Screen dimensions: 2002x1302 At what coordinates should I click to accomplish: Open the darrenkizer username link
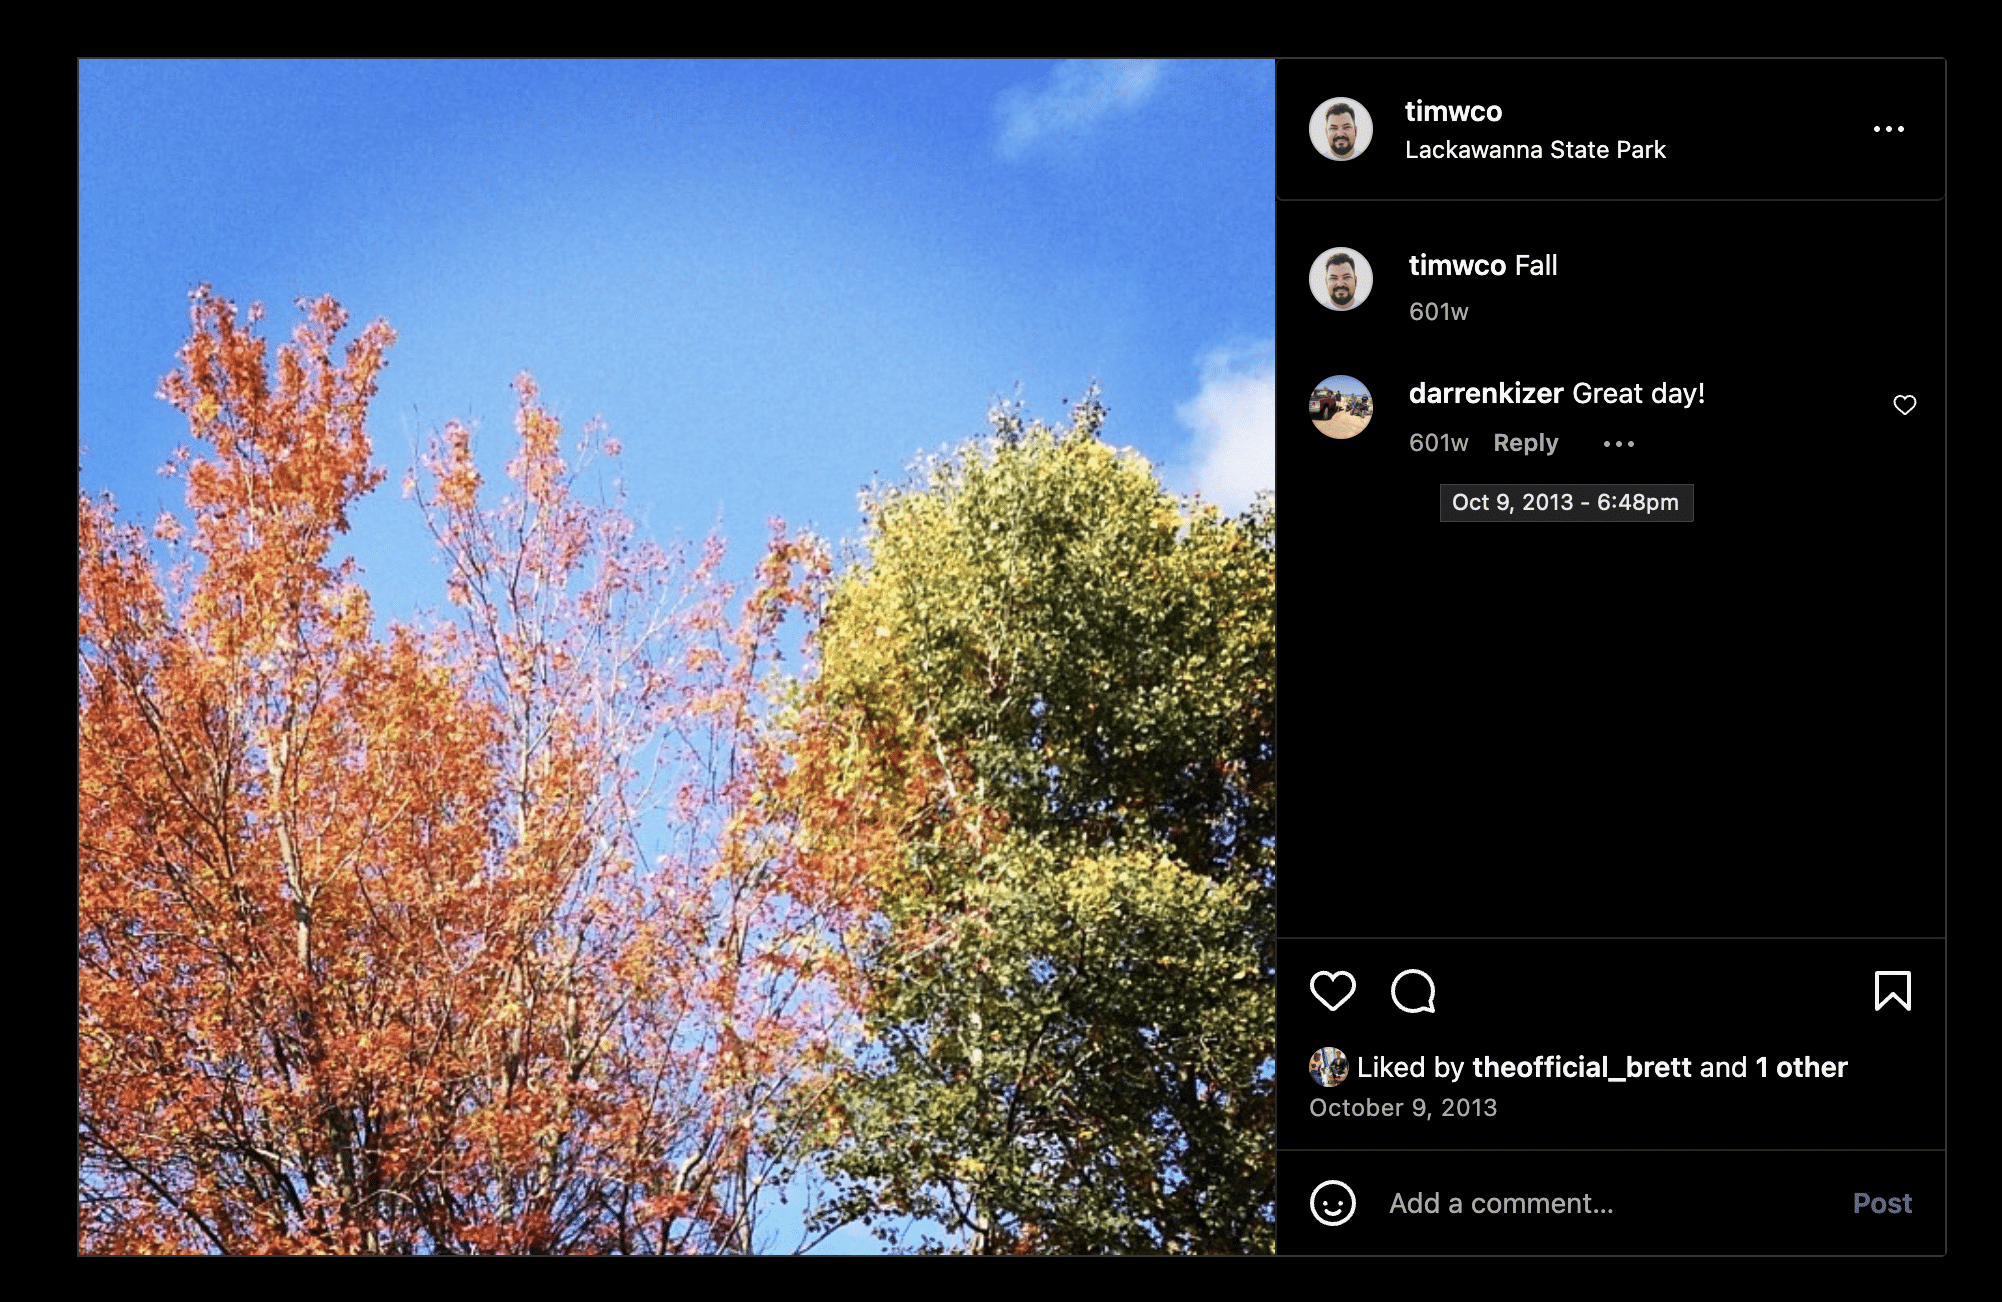tap(1485, 393)
